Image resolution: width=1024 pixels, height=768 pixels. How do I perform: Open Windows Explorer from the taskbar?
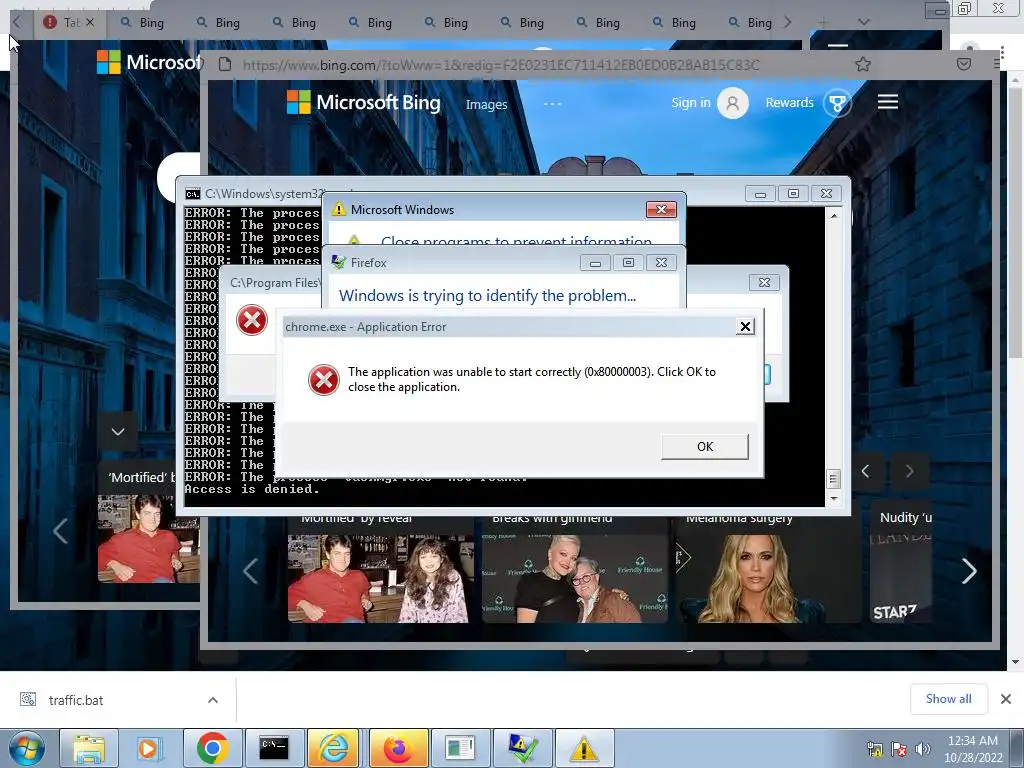(89, 748)
